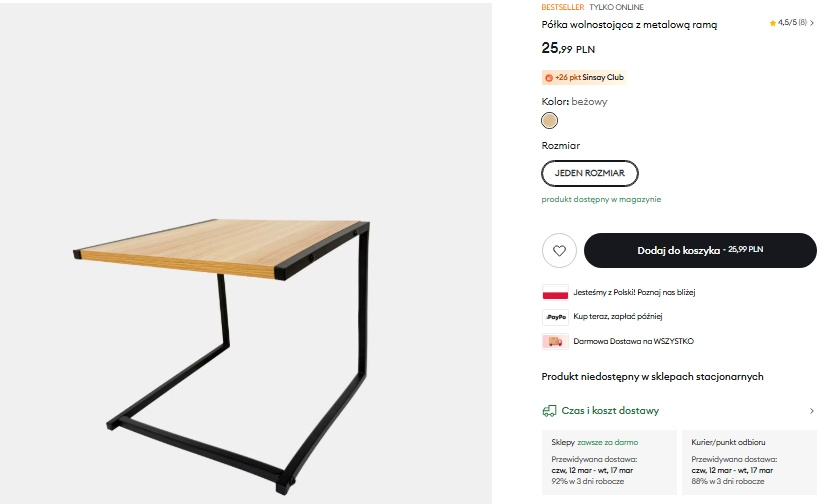Click Darmowa Dostawa na WSZYSTKO link
836x504 pixels.
(633, 341)
